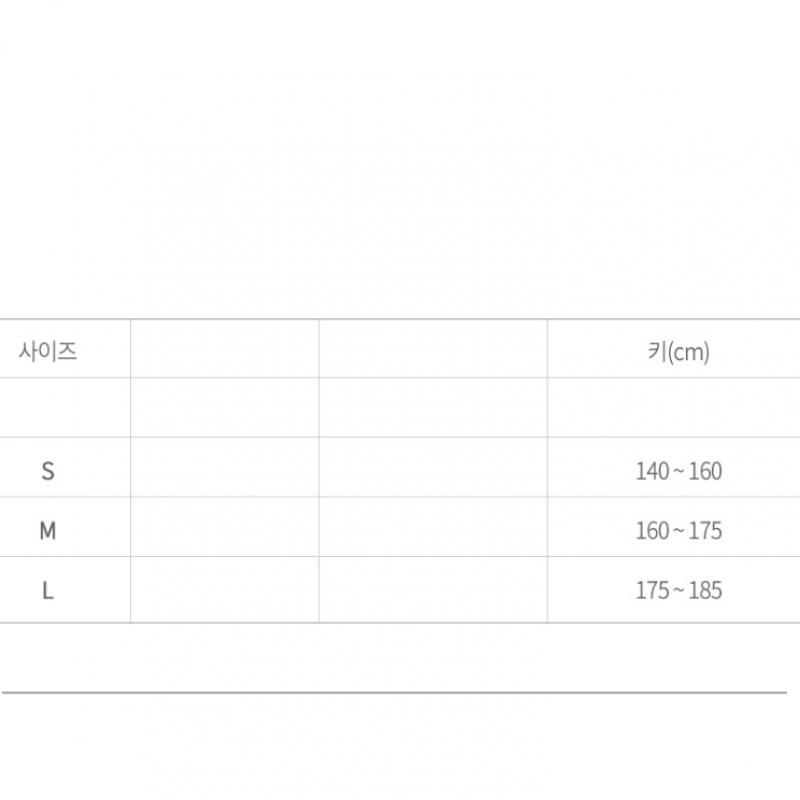The image size is (800, 800).
Task: Click the 175~185 height range
Action: point(678,590)
